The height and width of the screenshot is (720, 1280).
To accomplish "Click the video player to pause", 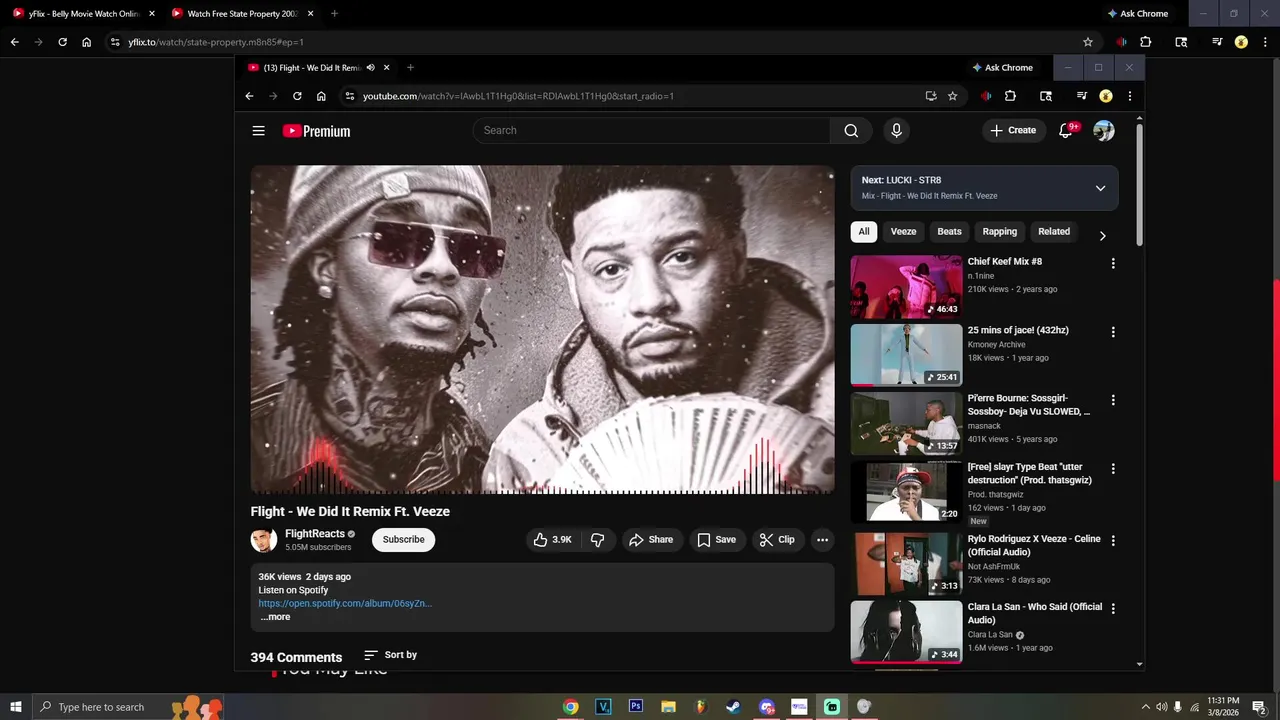I will click(542, 330).
